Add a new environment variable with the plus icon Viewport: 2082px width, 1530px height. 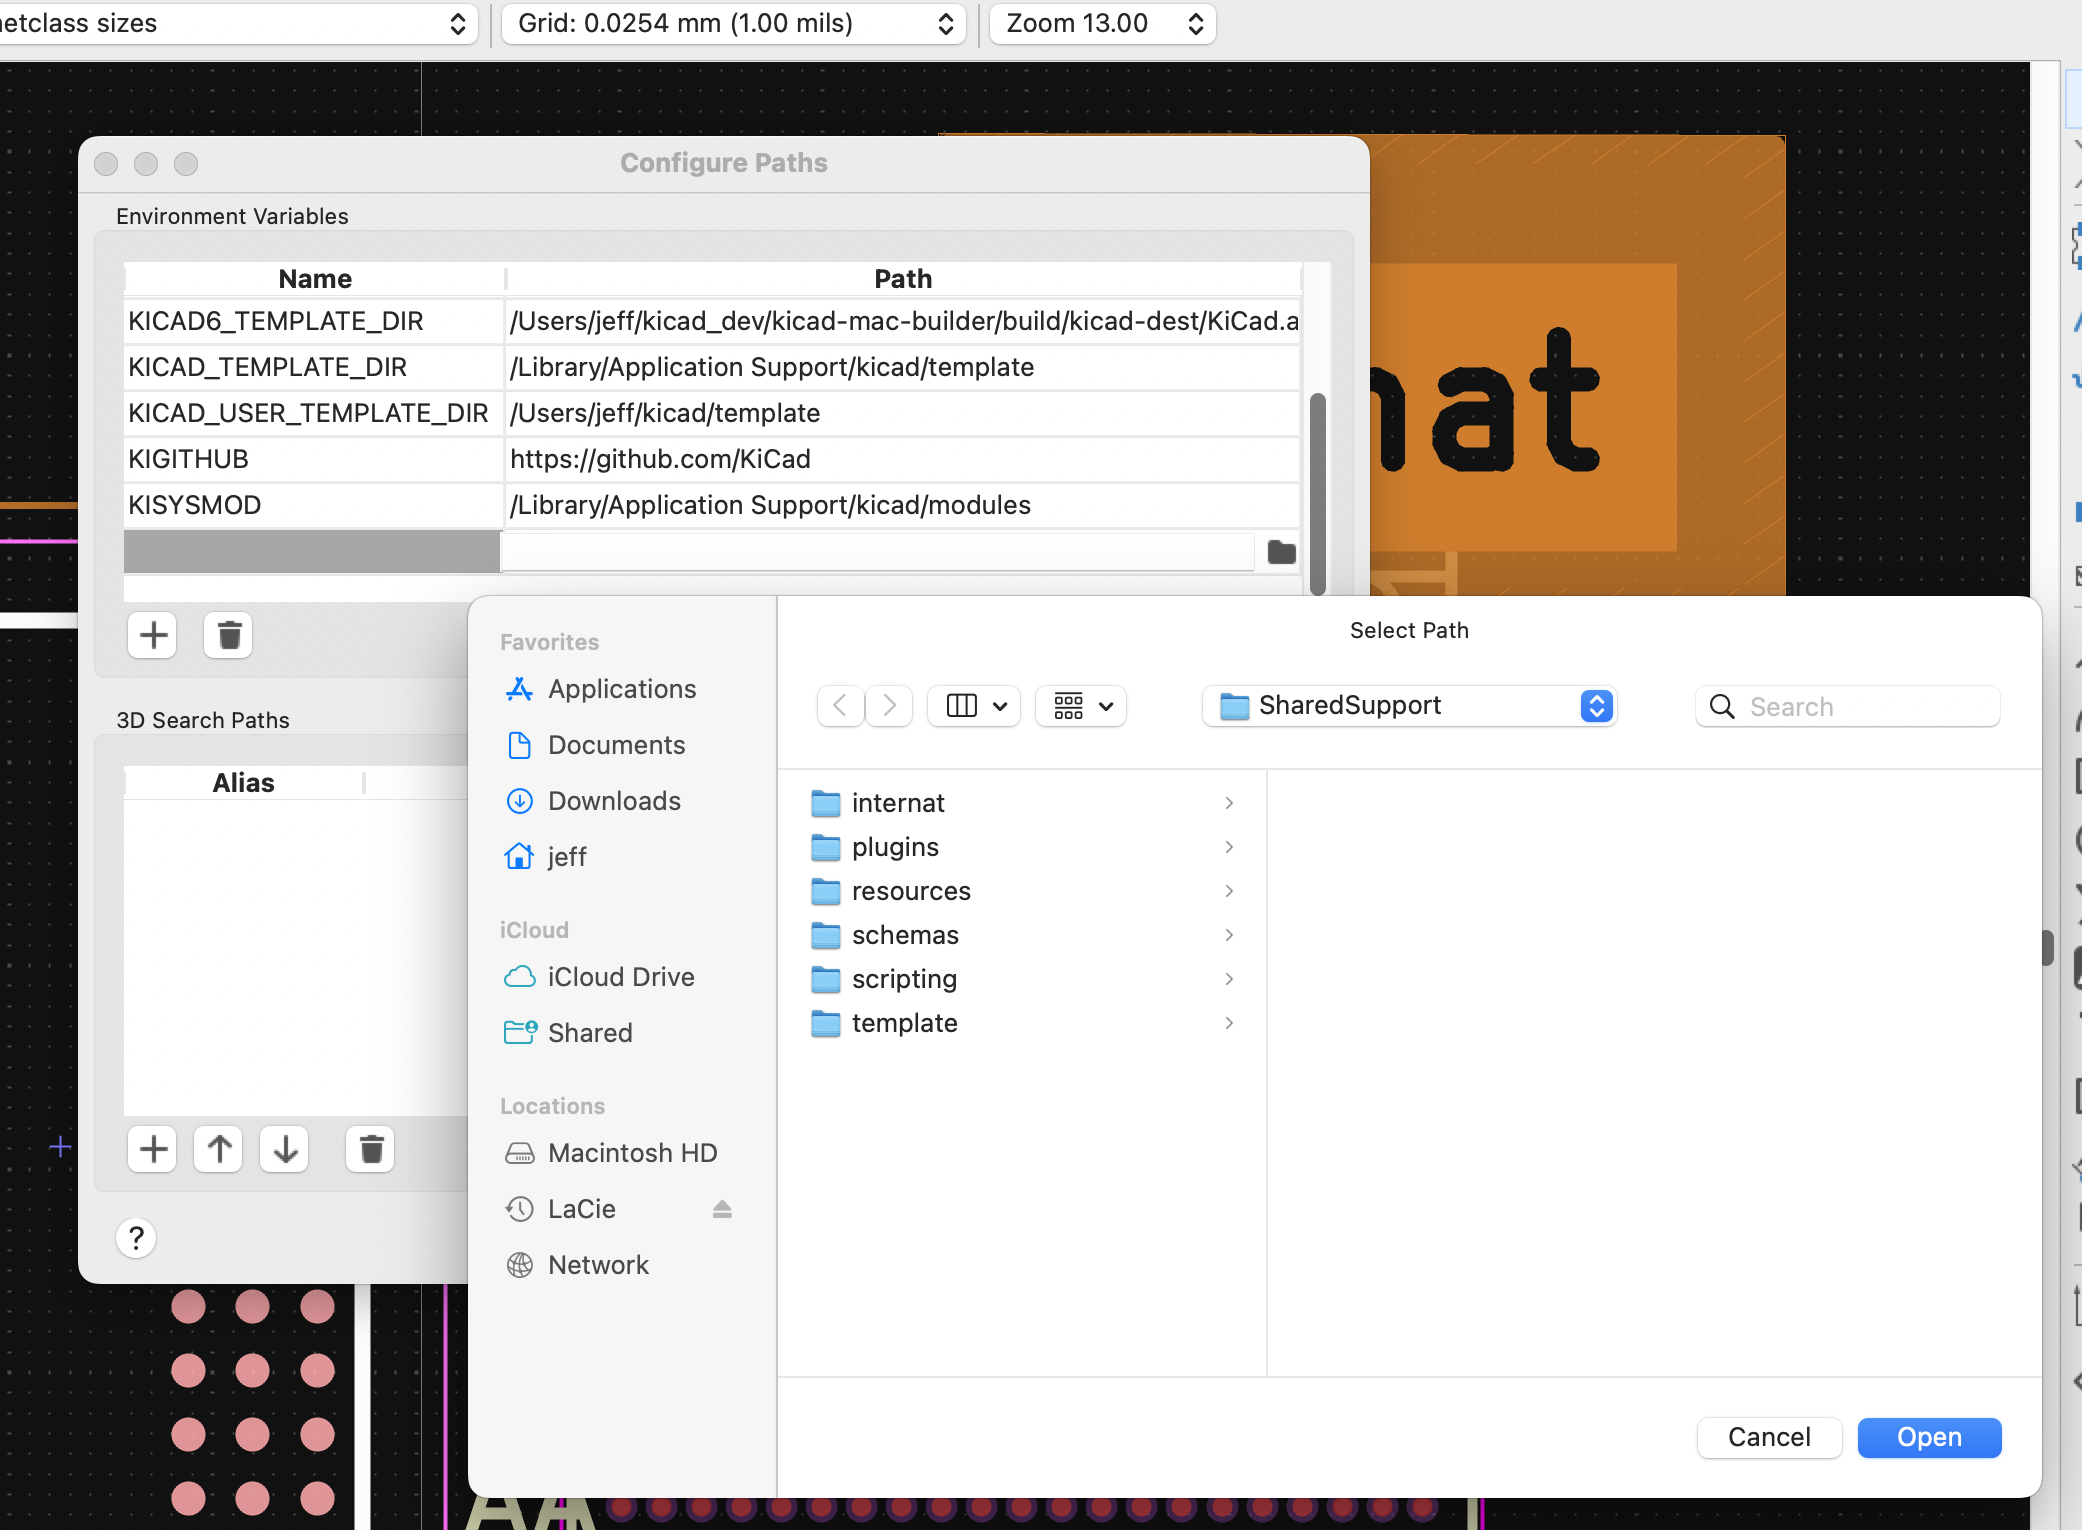(x=152, y=635)
